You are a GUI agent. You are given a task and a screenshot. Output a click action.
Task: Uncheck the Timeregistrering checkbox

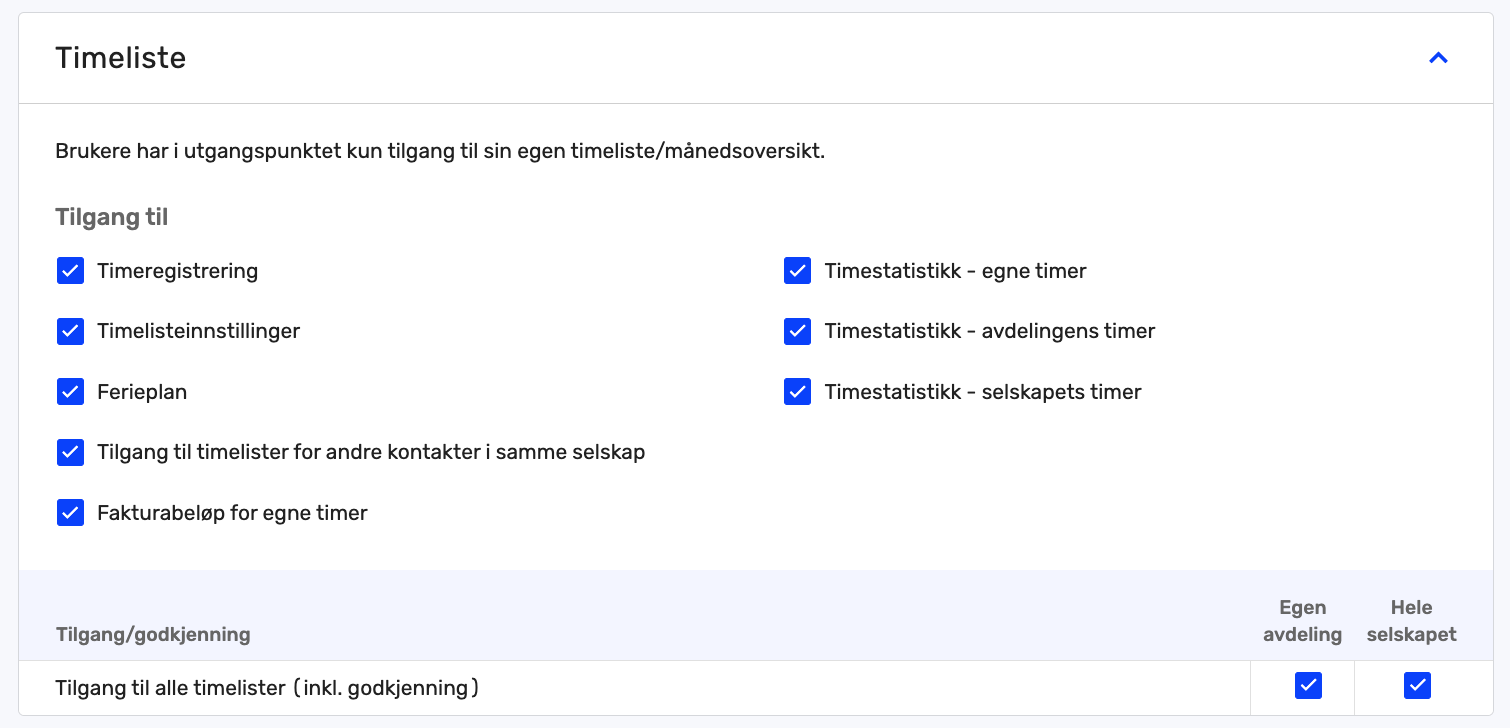[x=70, y=270]
